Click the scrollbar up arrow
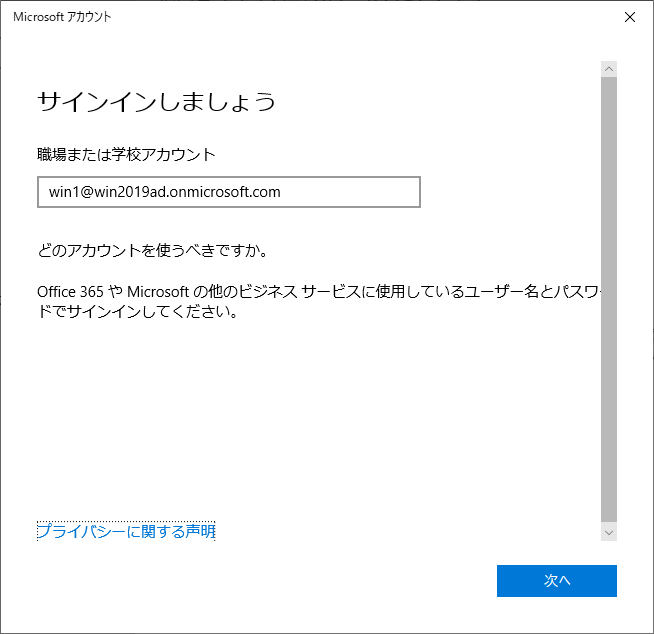 pos(609,69)
